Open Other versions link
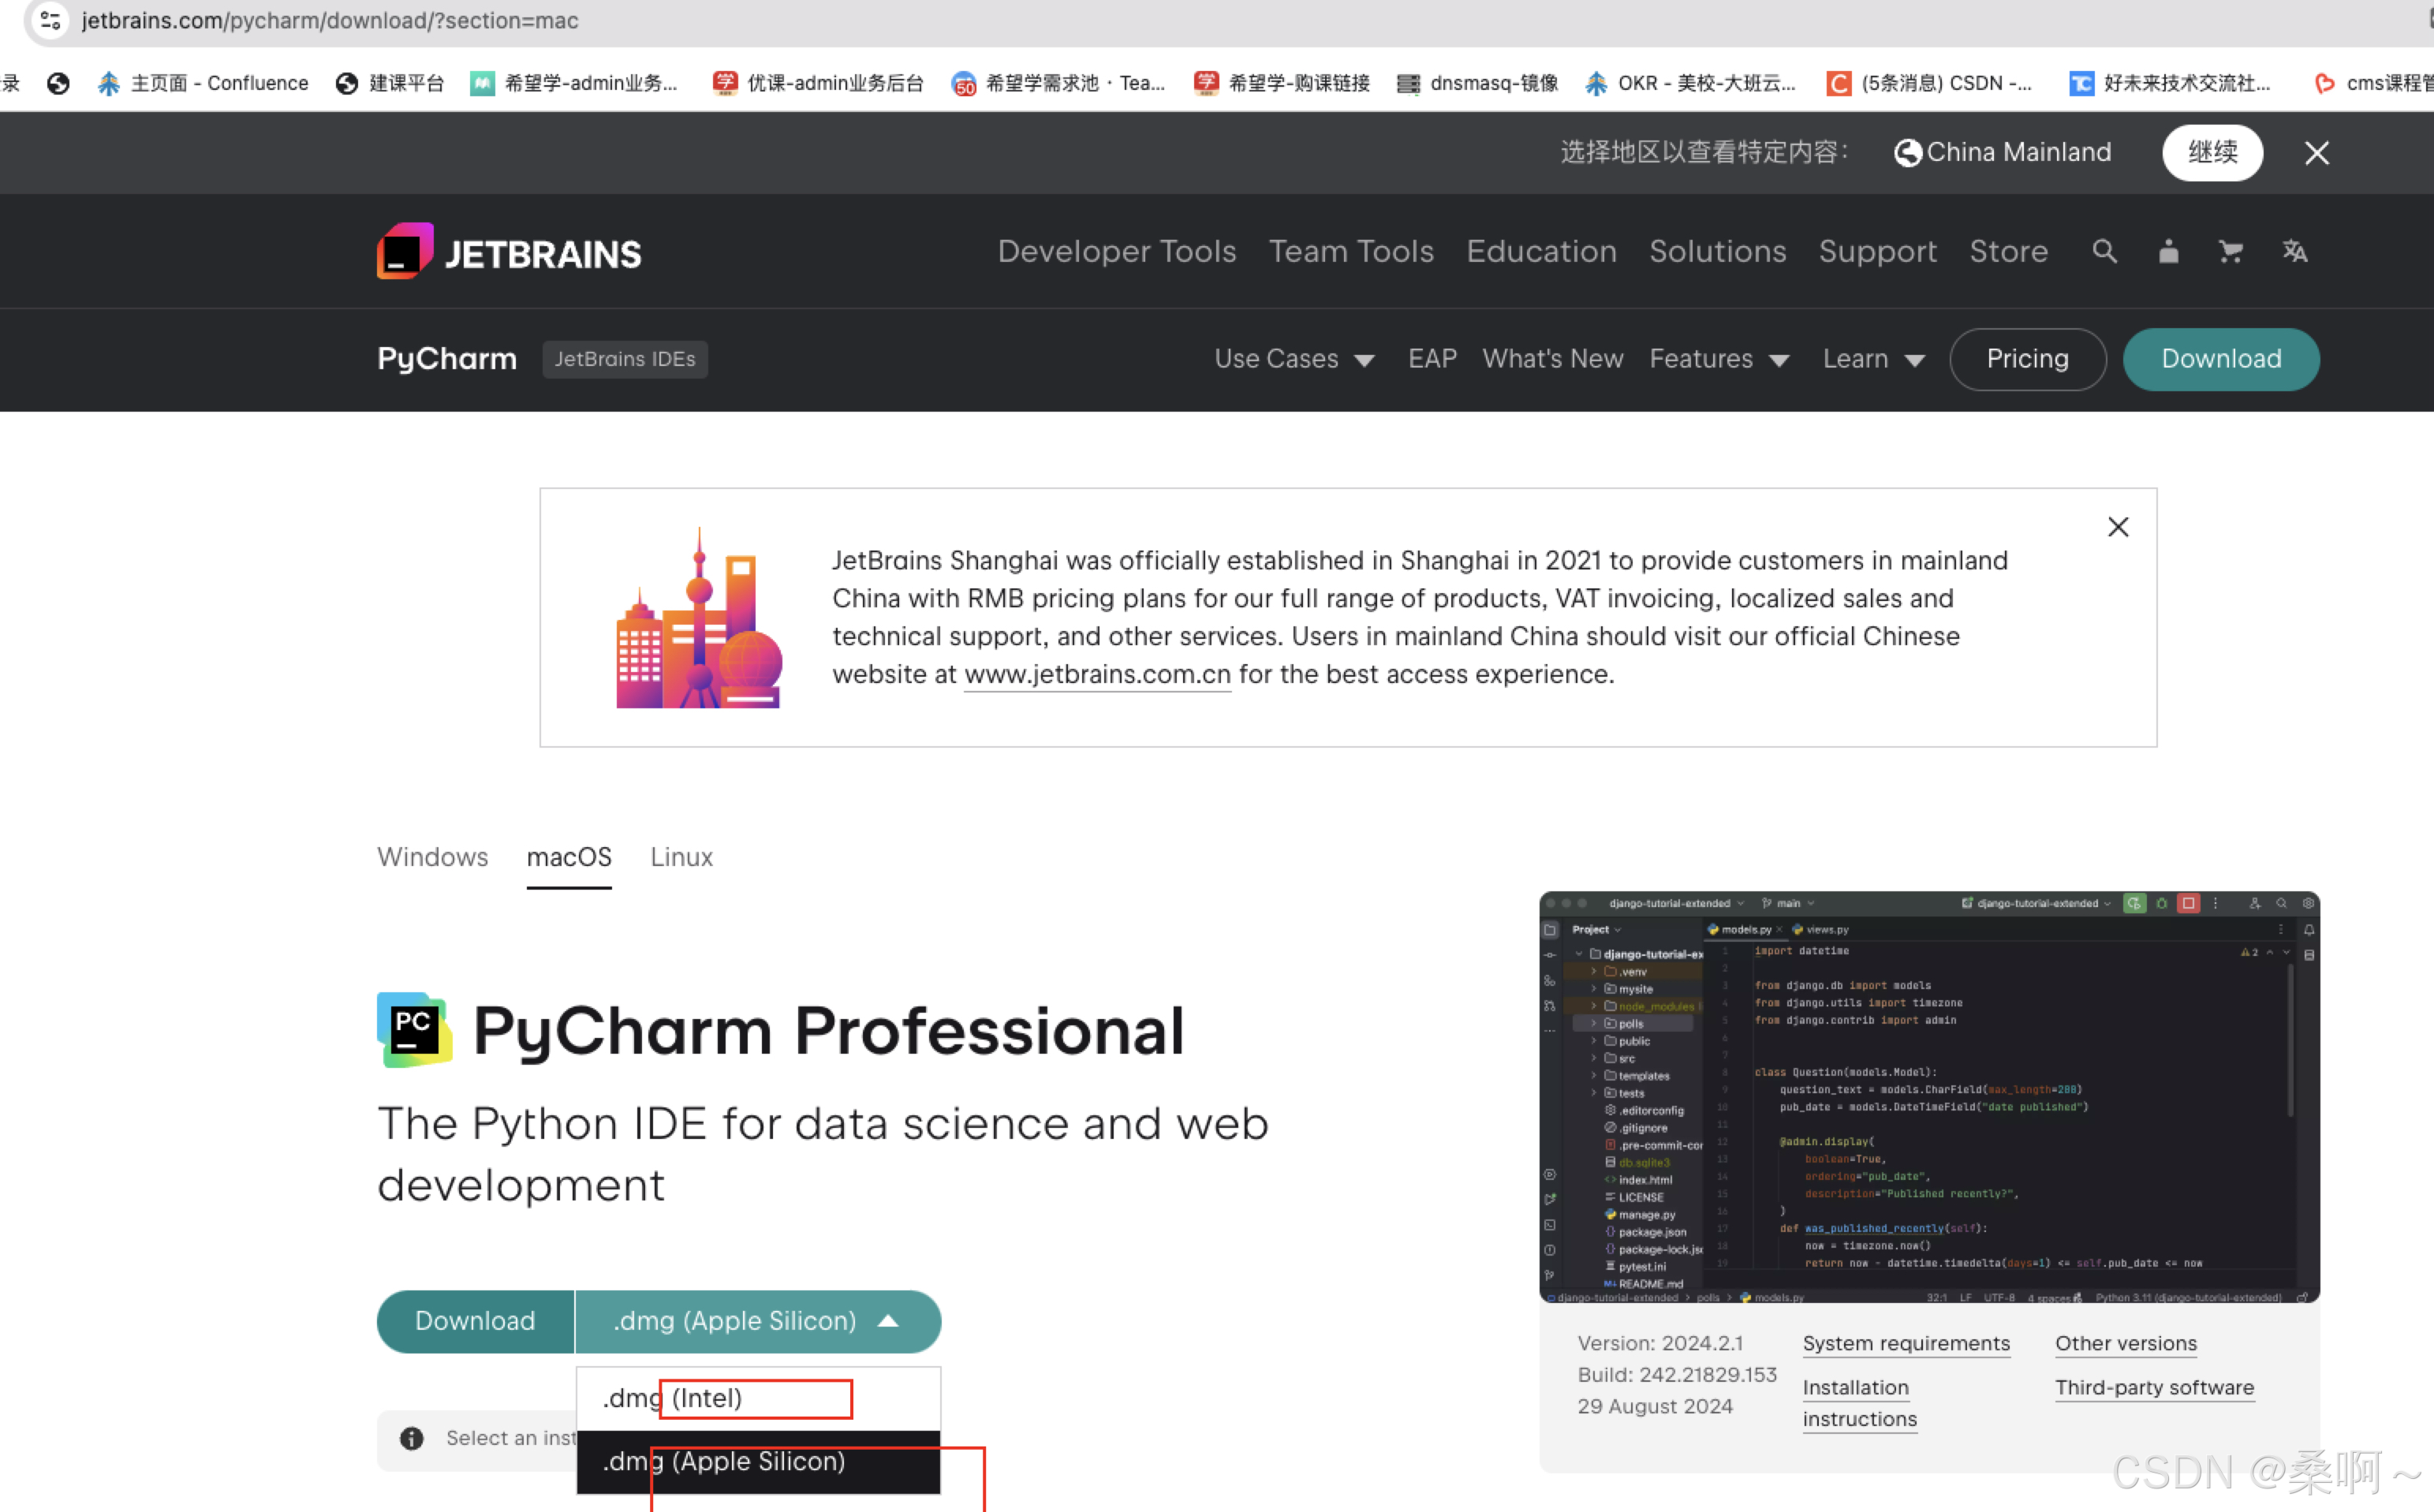 click(2125, 1343)
